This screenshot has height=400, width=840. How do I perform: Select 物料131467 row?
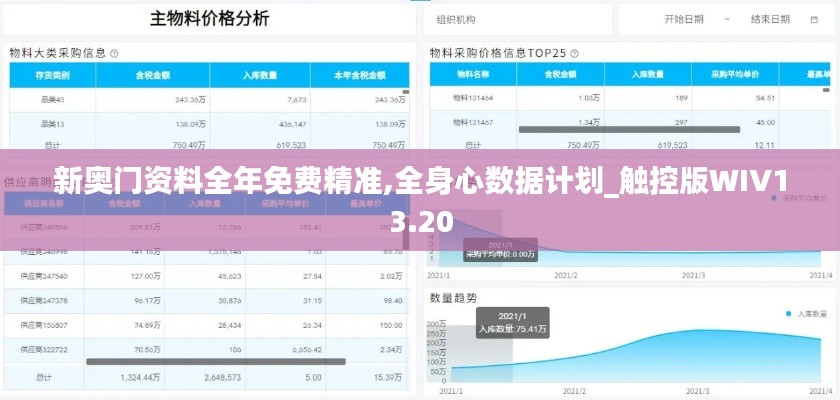point(629,123)
